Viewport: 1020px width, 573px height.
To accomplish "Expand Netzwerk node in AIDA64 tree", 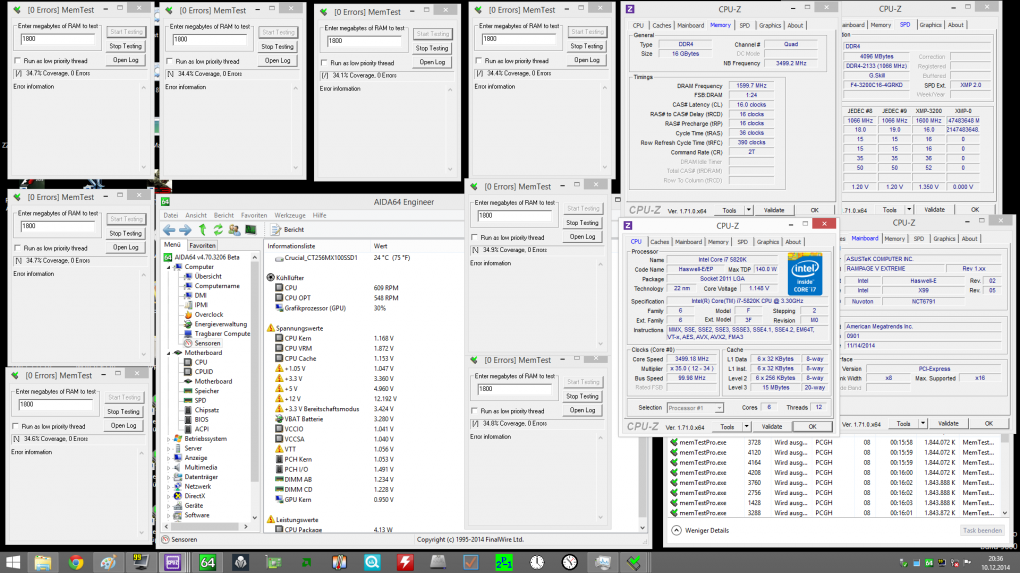I will click(x=169, y=486).
